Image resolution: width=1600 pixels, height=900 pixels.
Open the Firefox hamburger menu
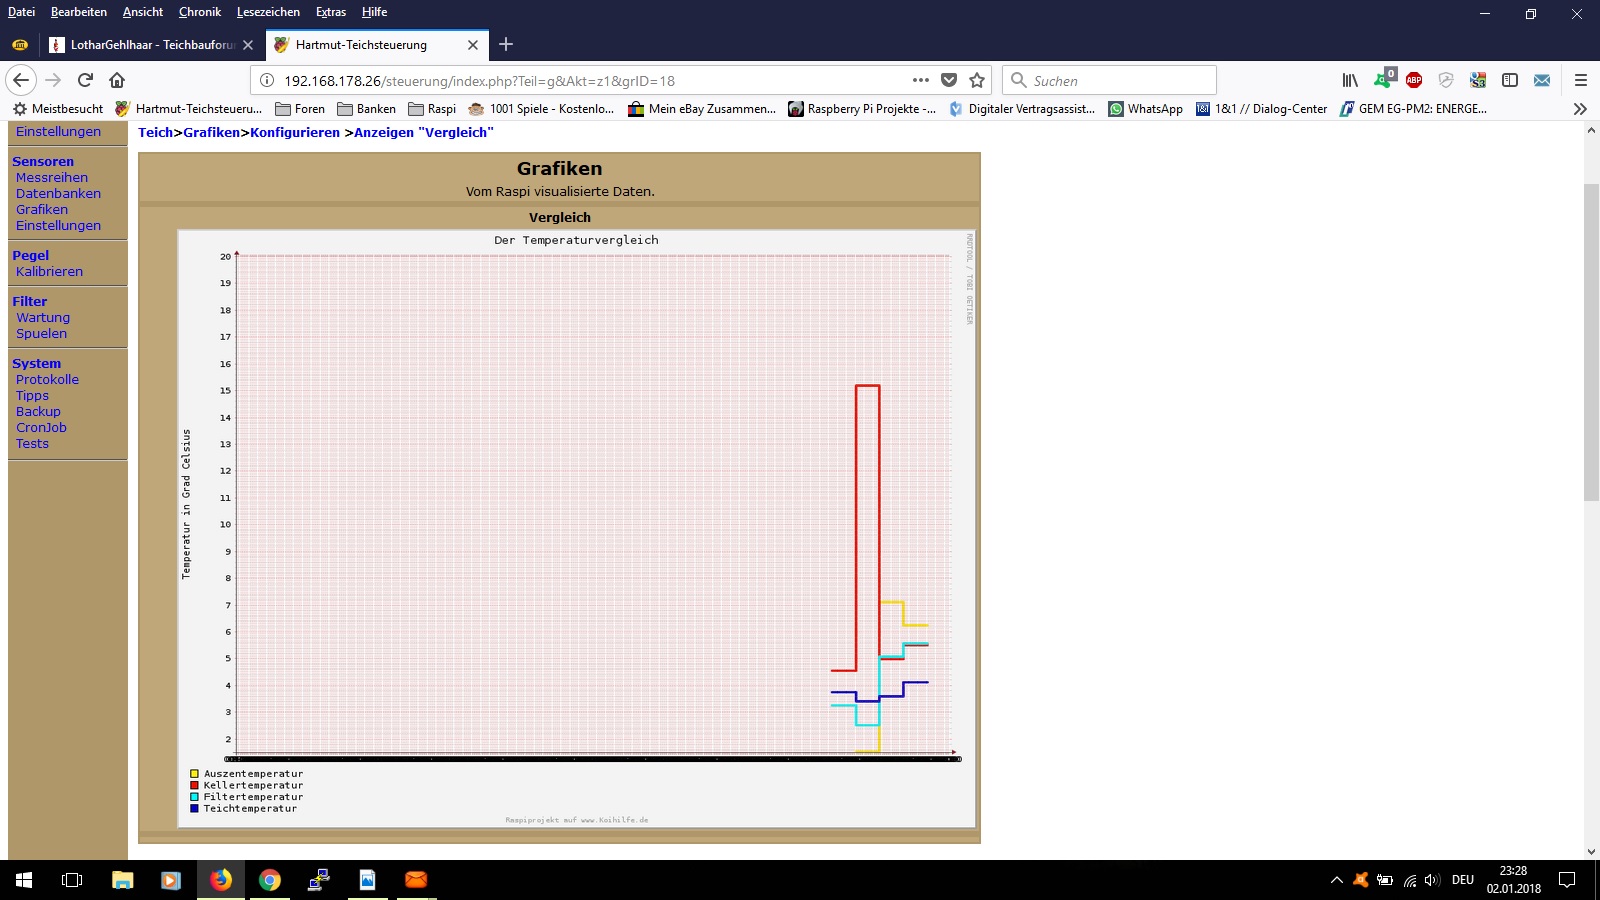1580,80
